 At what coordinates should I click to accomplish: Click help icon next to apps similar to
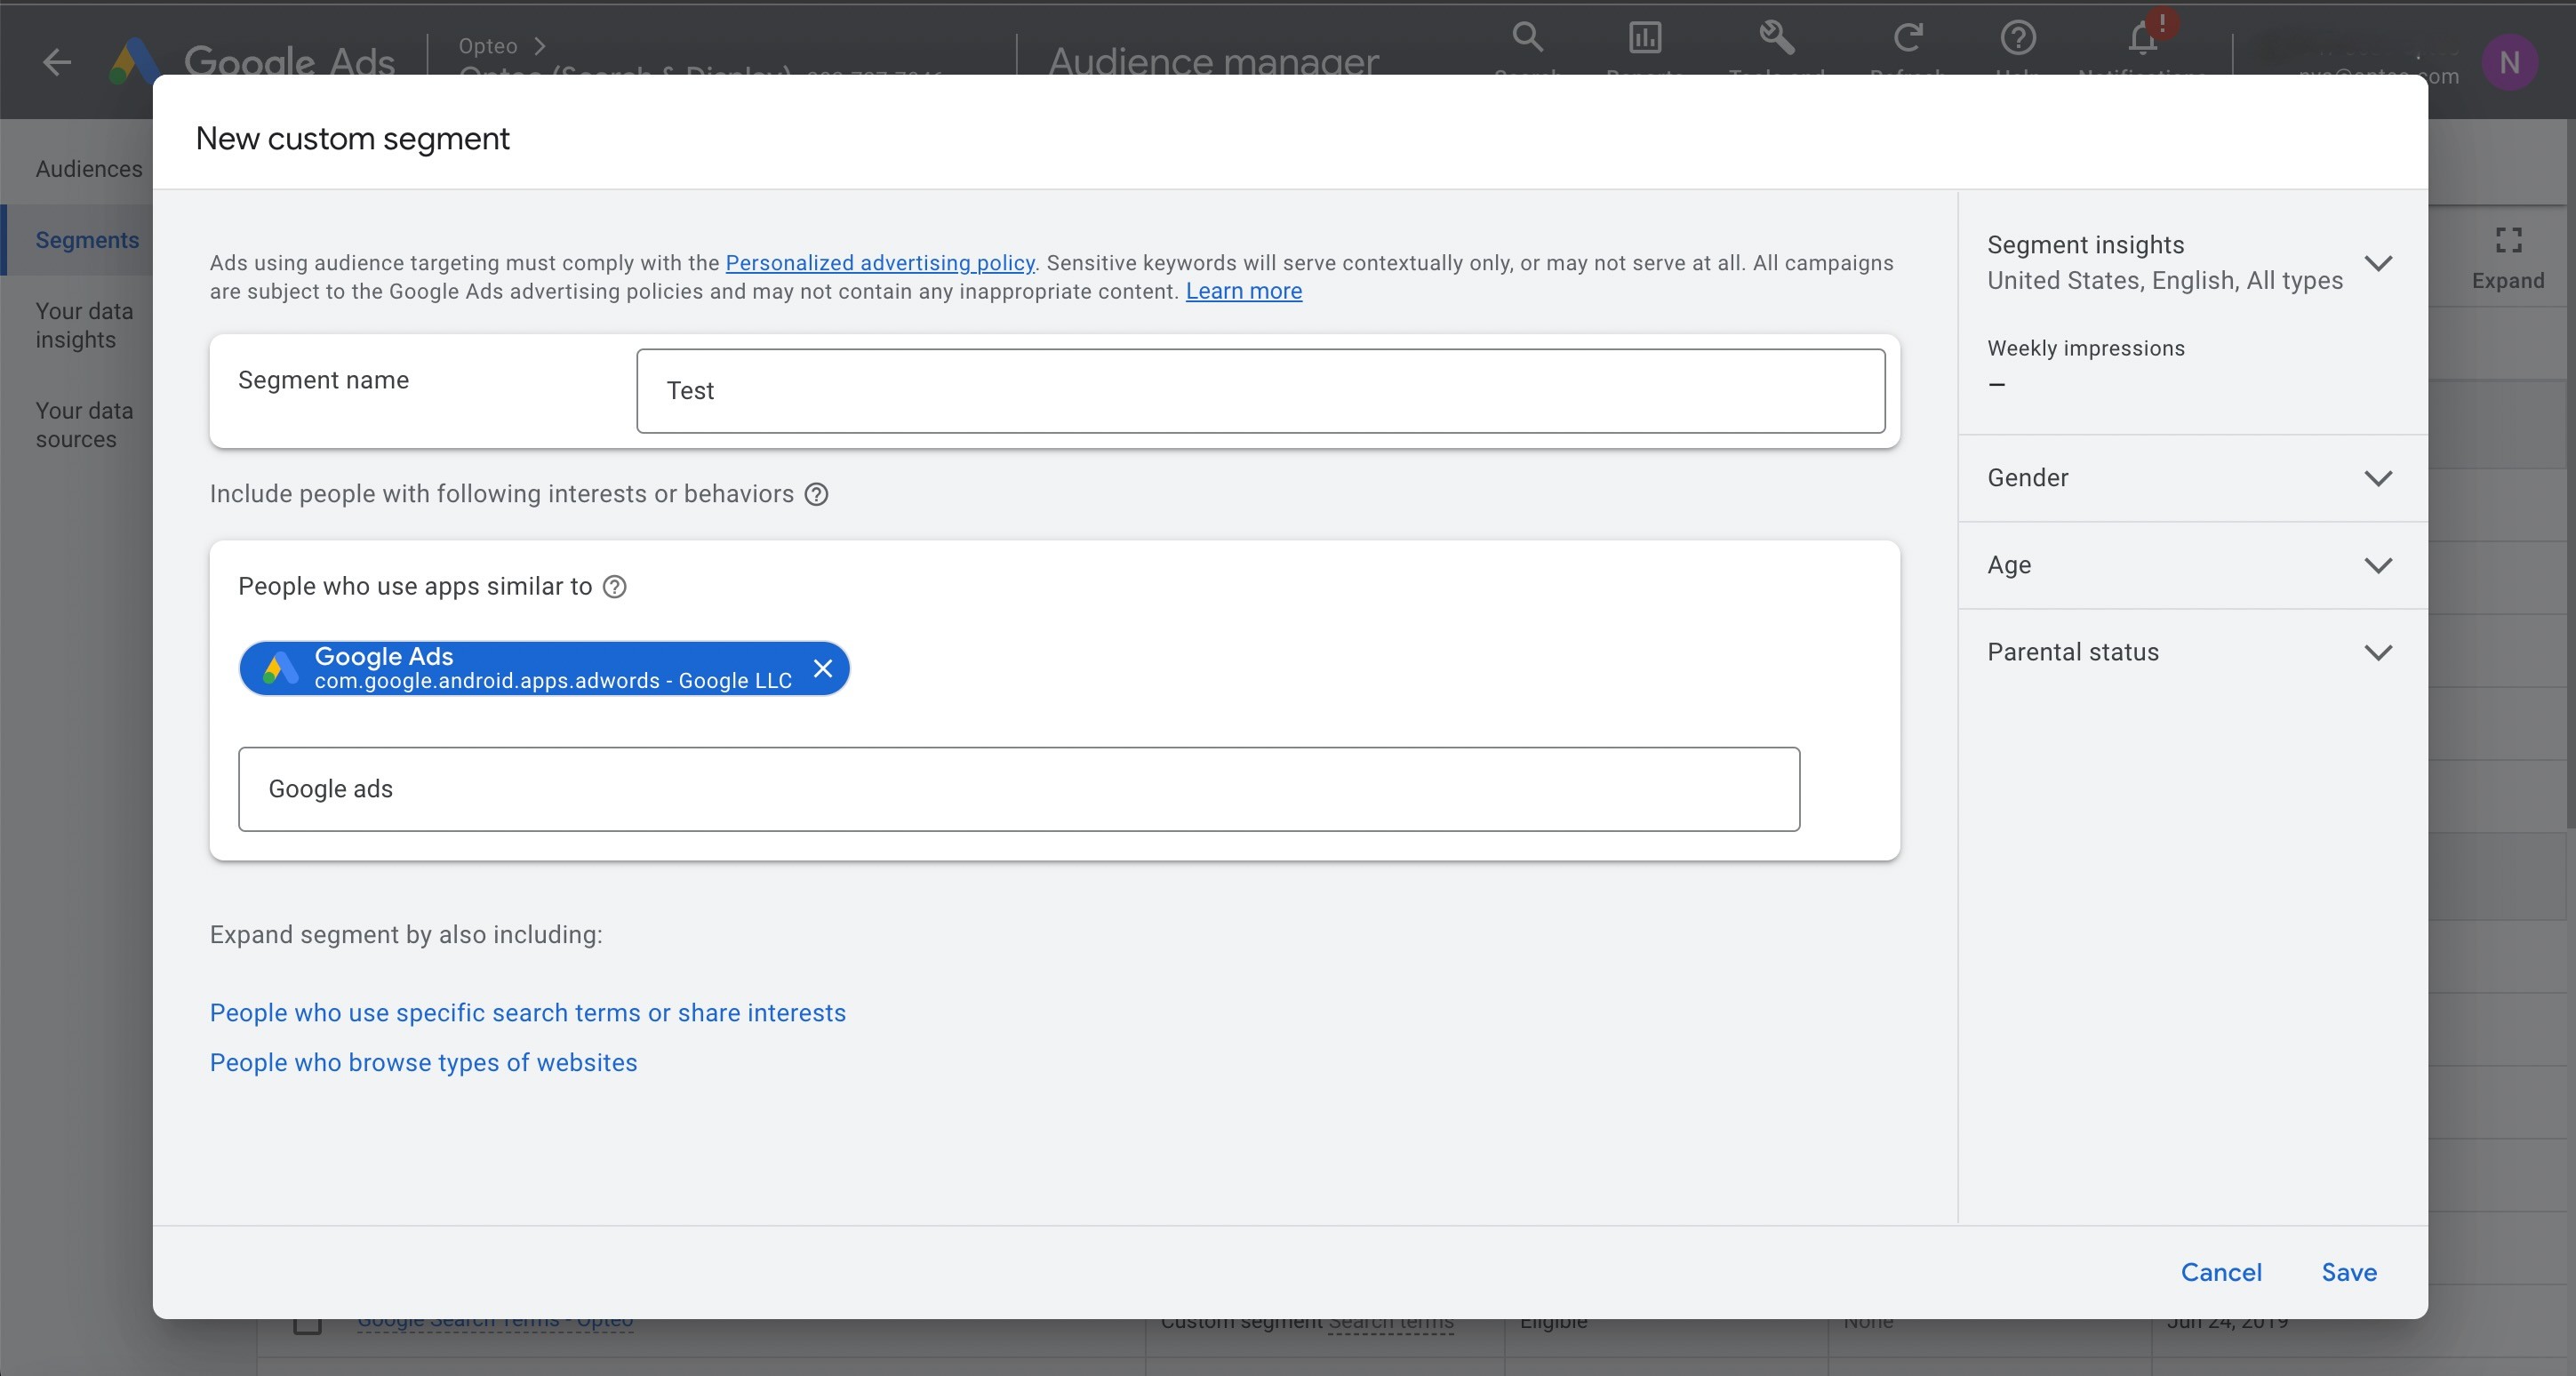[615, 587]
